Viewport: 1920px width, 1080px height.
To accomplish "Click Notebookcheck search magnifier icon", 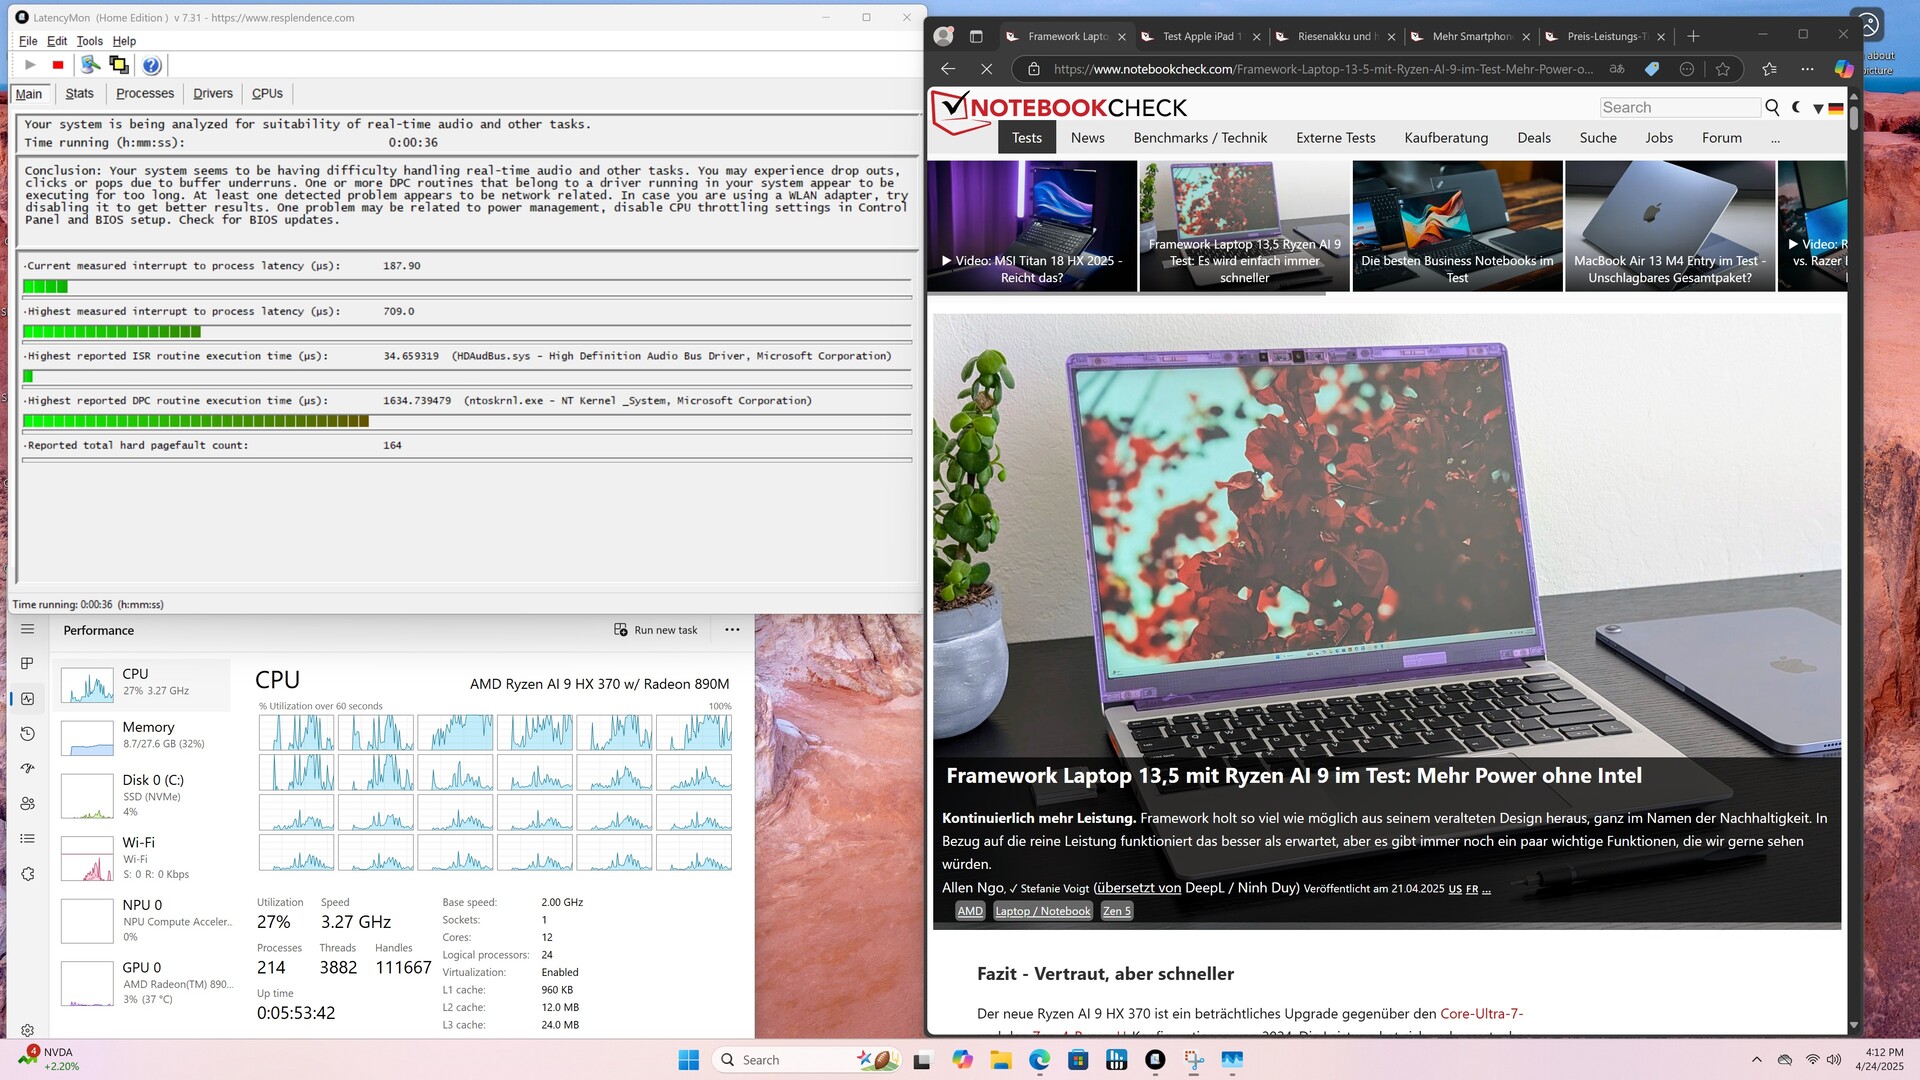I will coord(1772,108).
